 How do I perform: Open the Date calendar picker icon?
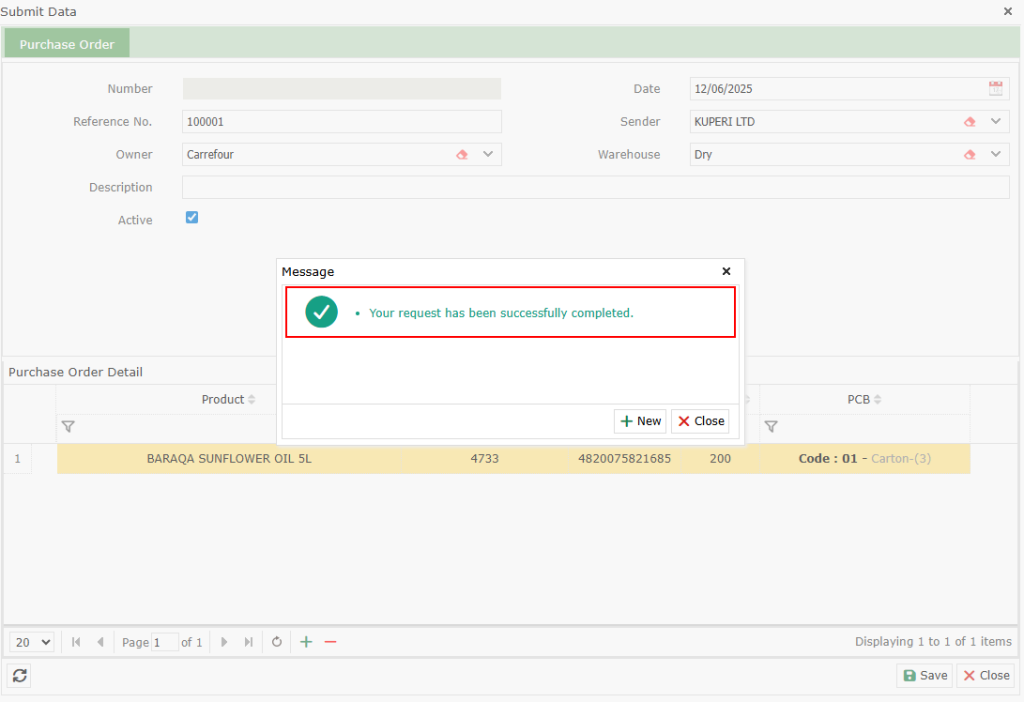pyautogui.click(x=995, y=89)
